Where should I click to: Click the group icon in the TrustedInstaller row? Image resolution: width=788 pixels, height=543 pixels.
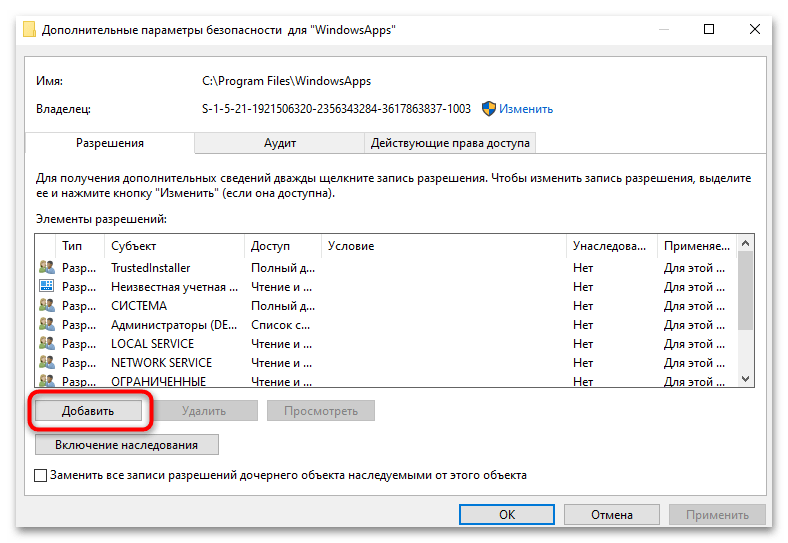point(47,267)
